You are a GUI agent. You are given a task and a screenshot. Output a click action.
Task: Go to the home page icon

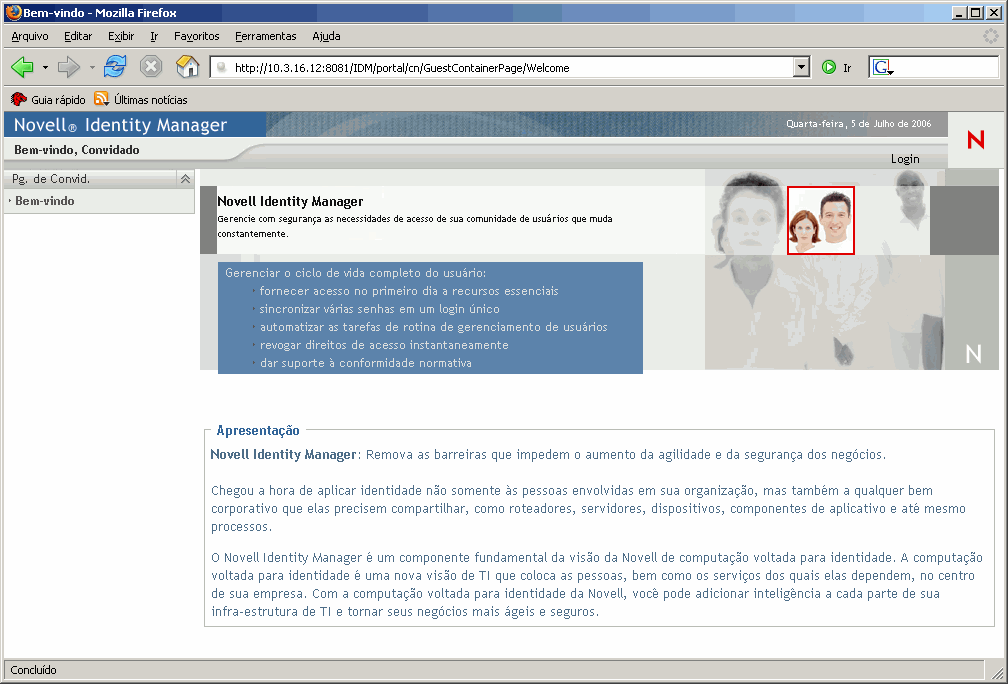tap(187, 67)
